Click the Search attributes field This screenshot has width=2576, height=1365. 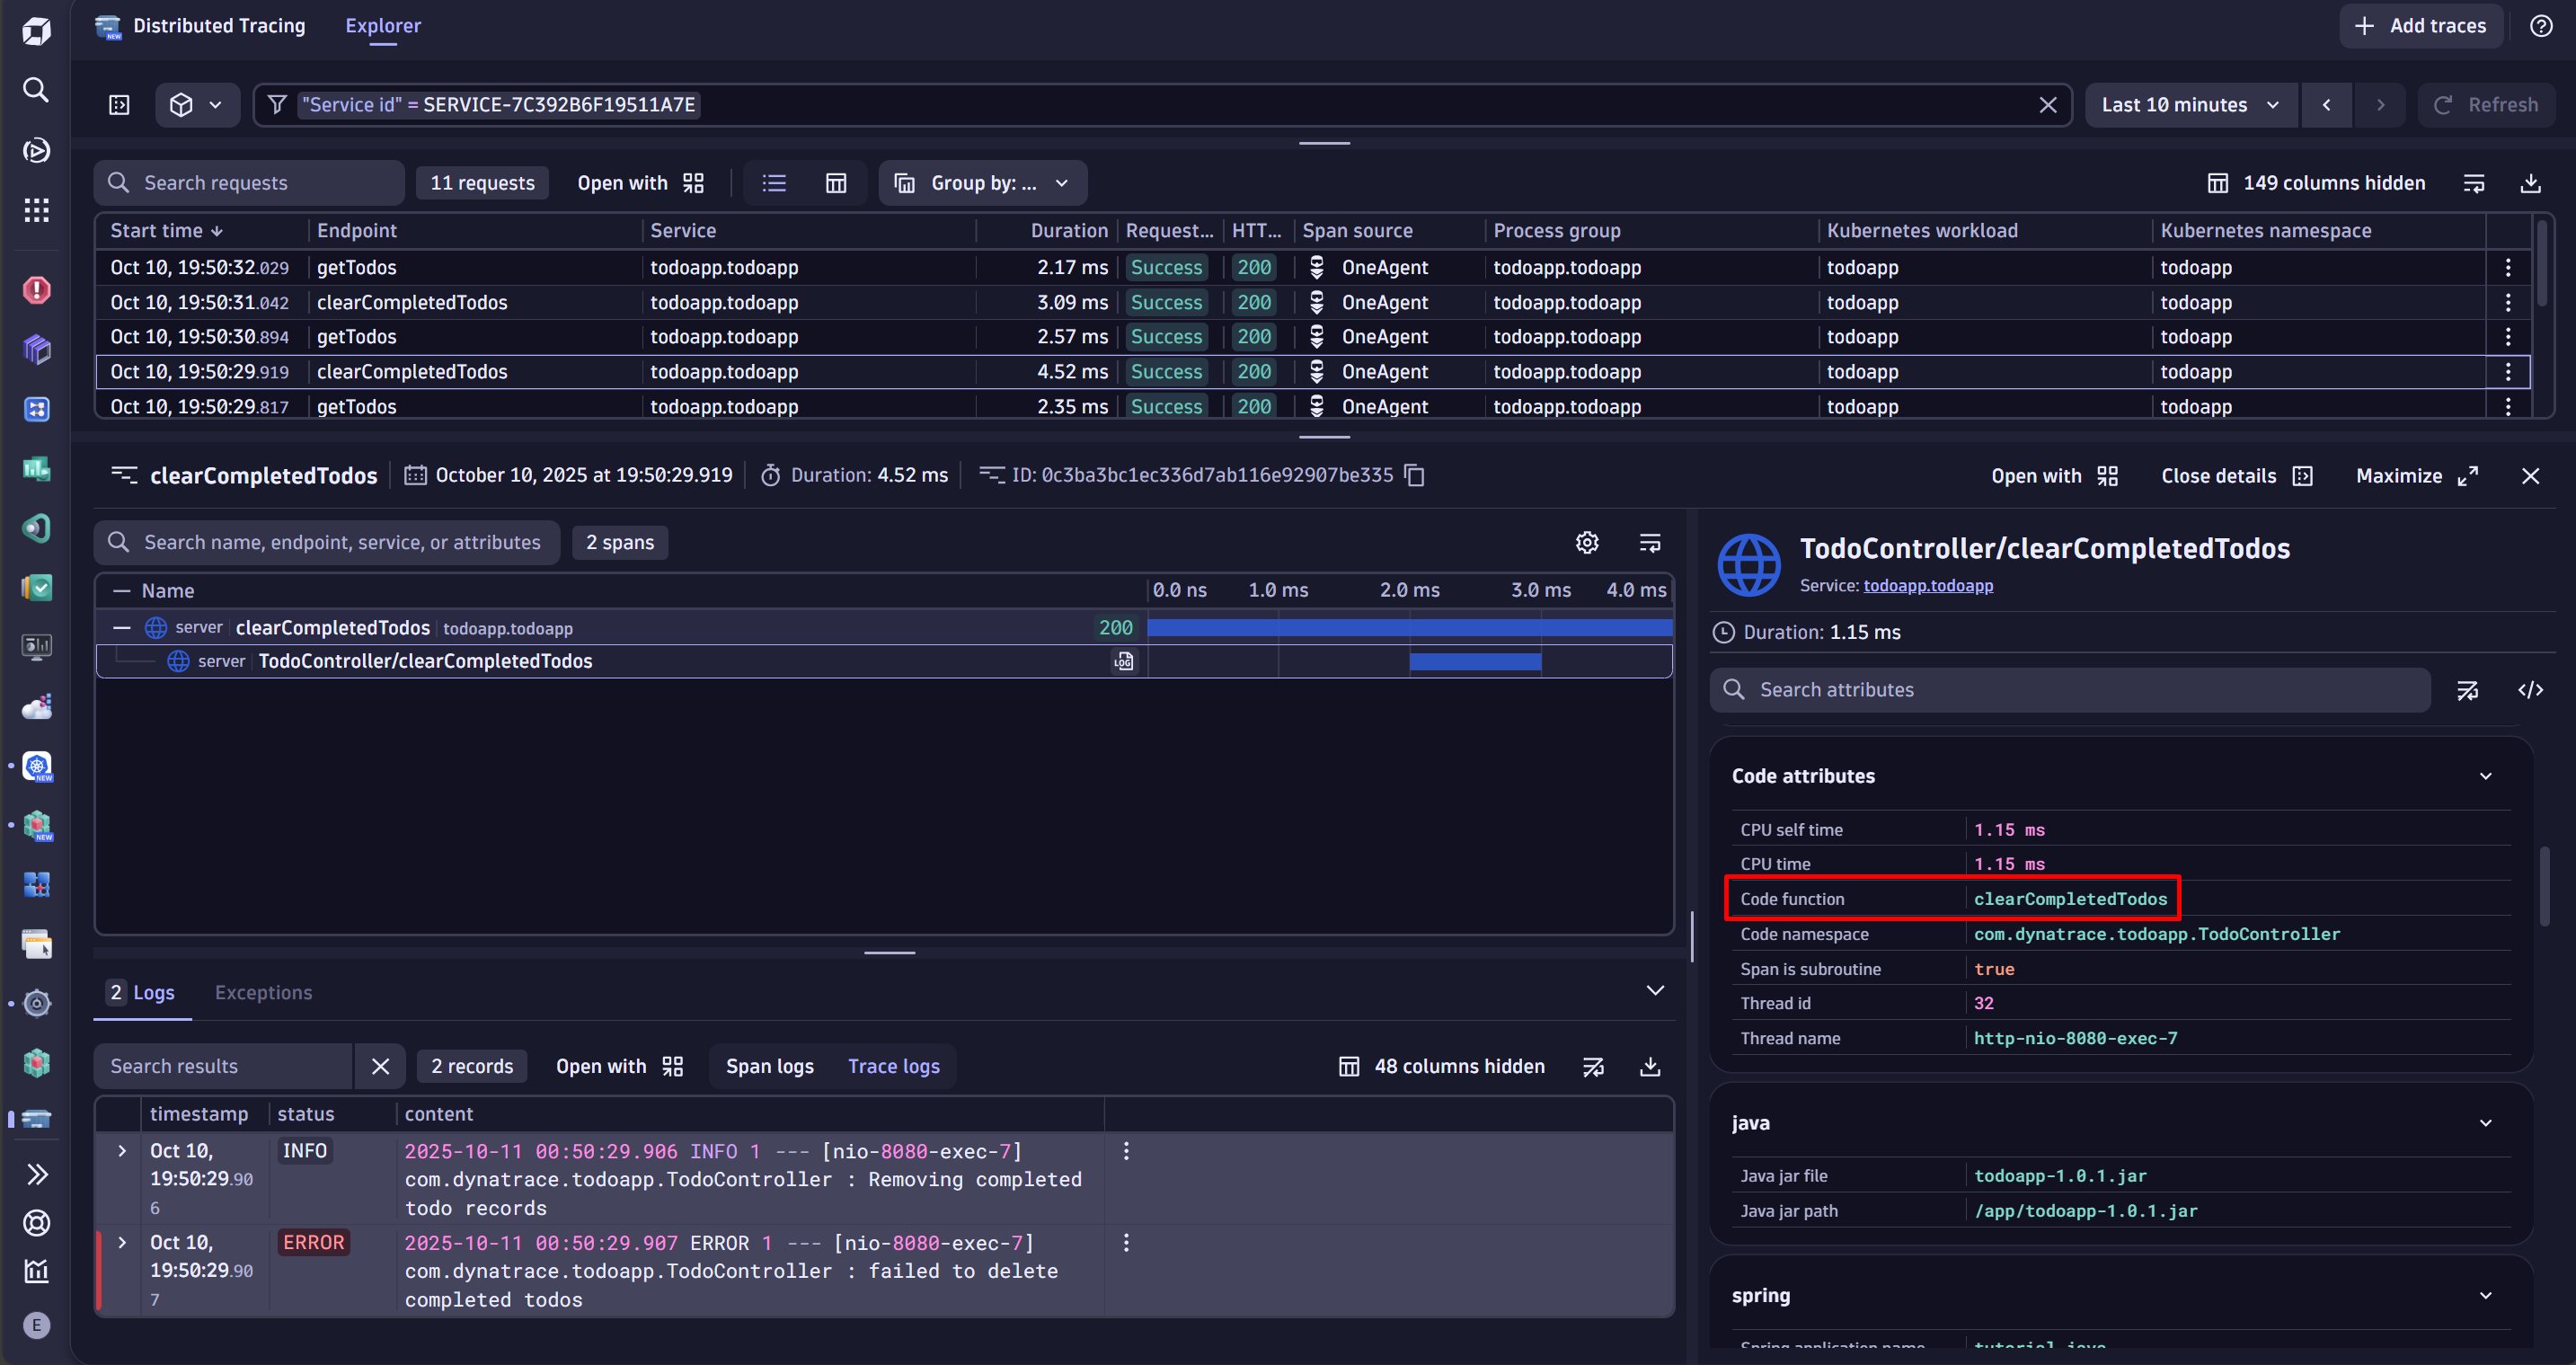click(x=2070, y=690)
